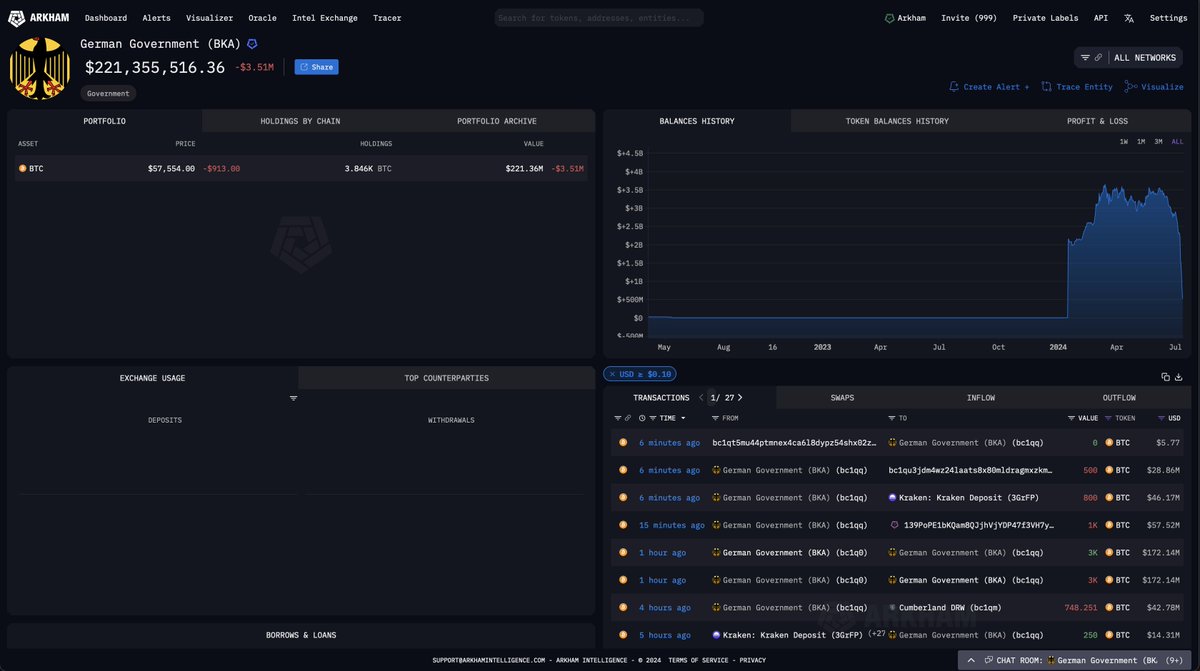Select the 3M chart range
This screenshot has width=1200, height=671.
pos(1158,142)
